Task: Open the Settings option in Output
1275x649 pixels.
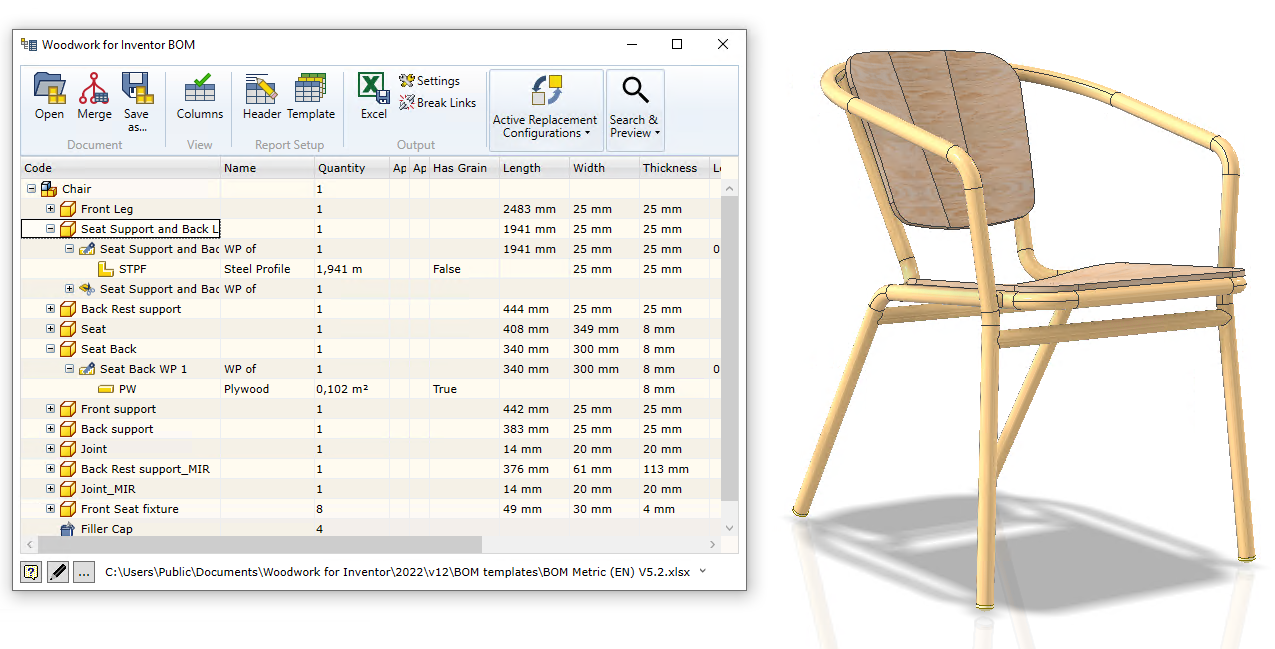Action: click(x=429, y=81)
